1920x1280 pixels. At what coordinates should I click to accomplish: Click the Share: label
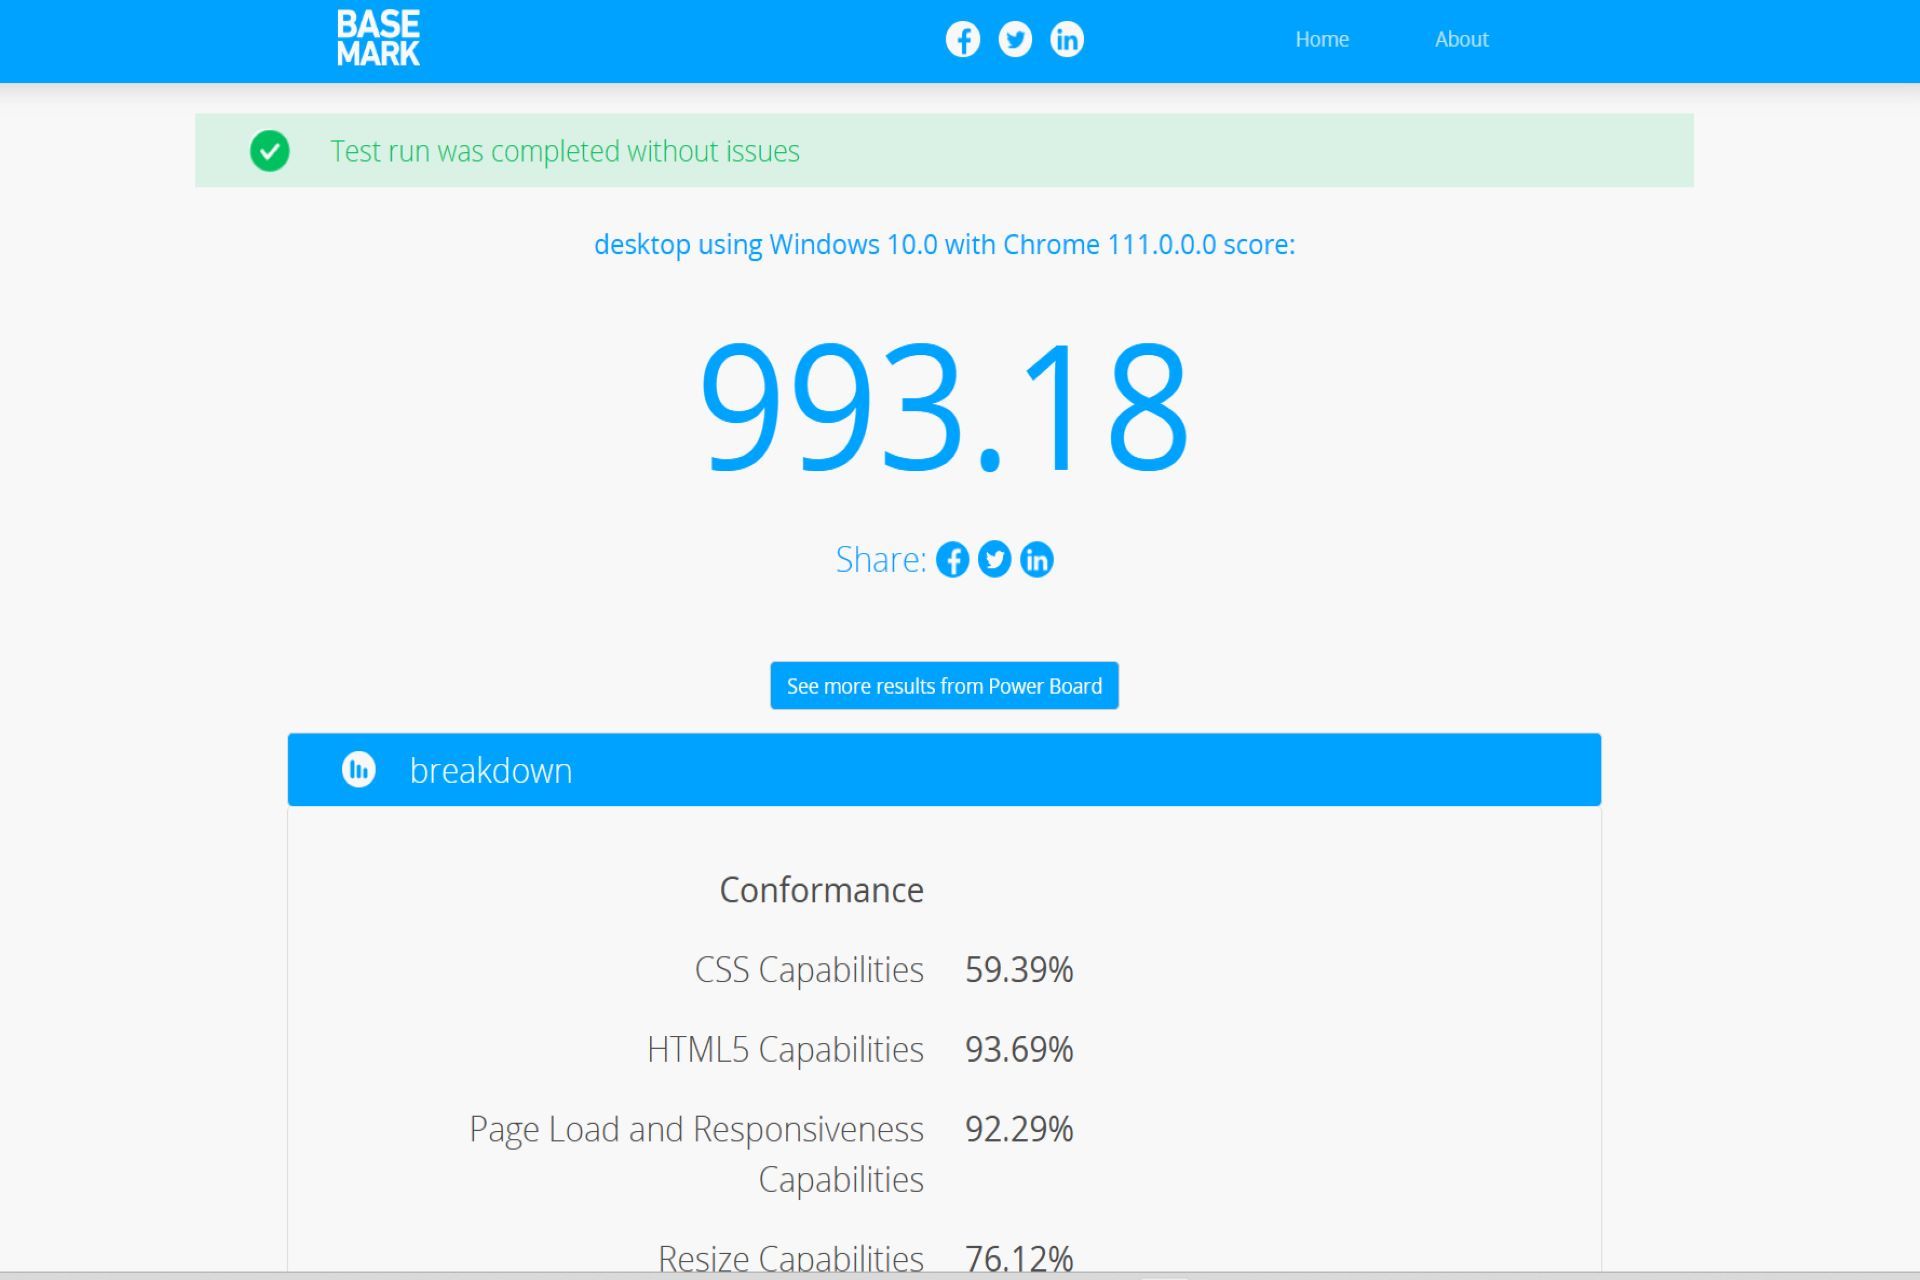(x=881, y=560)
